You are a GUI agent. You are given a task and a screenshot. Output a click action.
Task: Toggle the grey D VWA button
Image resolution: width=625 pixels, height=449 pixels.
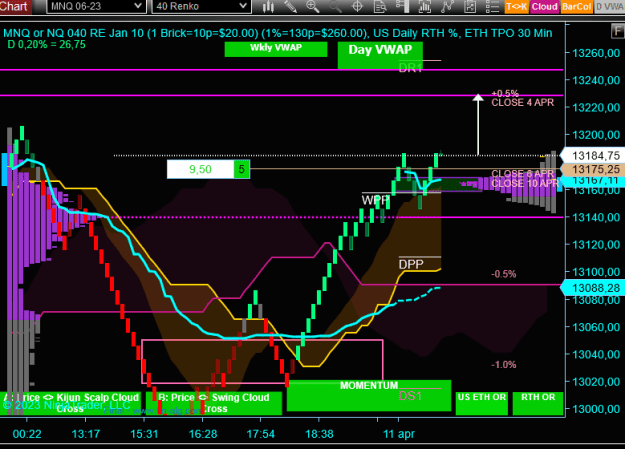(x=609, y=7)
